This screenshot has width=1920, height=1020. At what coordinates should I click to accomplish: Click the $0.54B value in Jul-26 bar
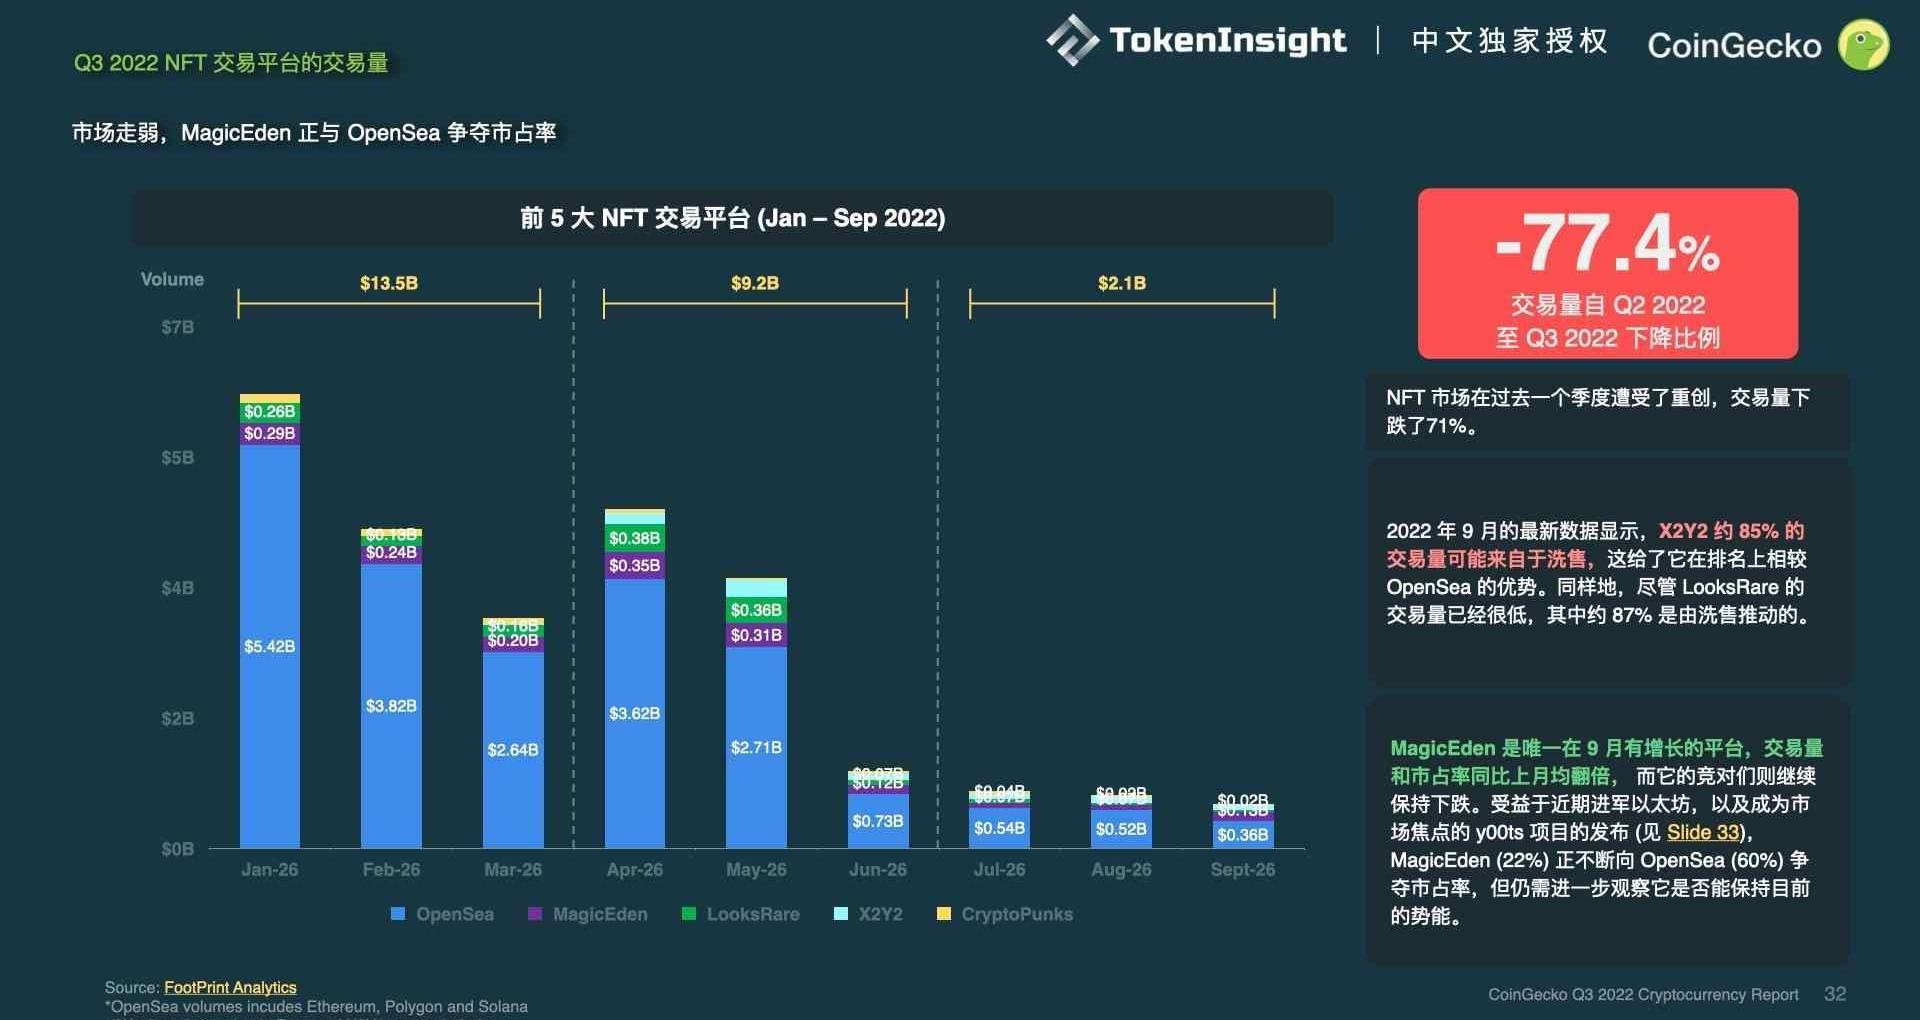tap(1000, 828)
